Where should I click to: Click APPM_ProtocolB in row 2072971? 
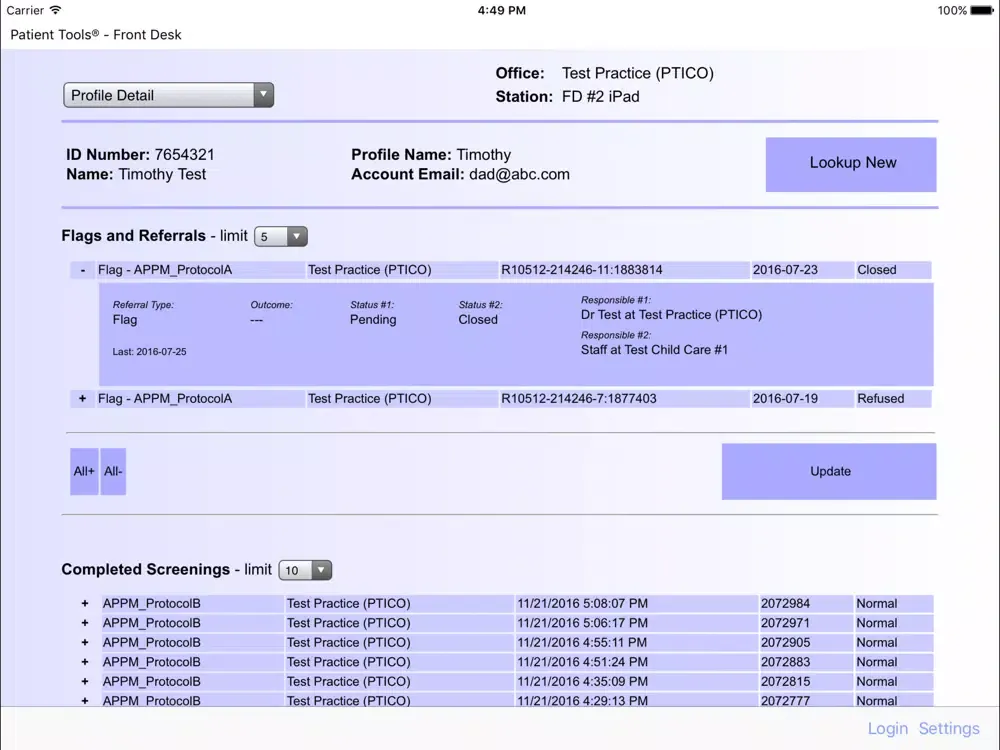(151, 623)
